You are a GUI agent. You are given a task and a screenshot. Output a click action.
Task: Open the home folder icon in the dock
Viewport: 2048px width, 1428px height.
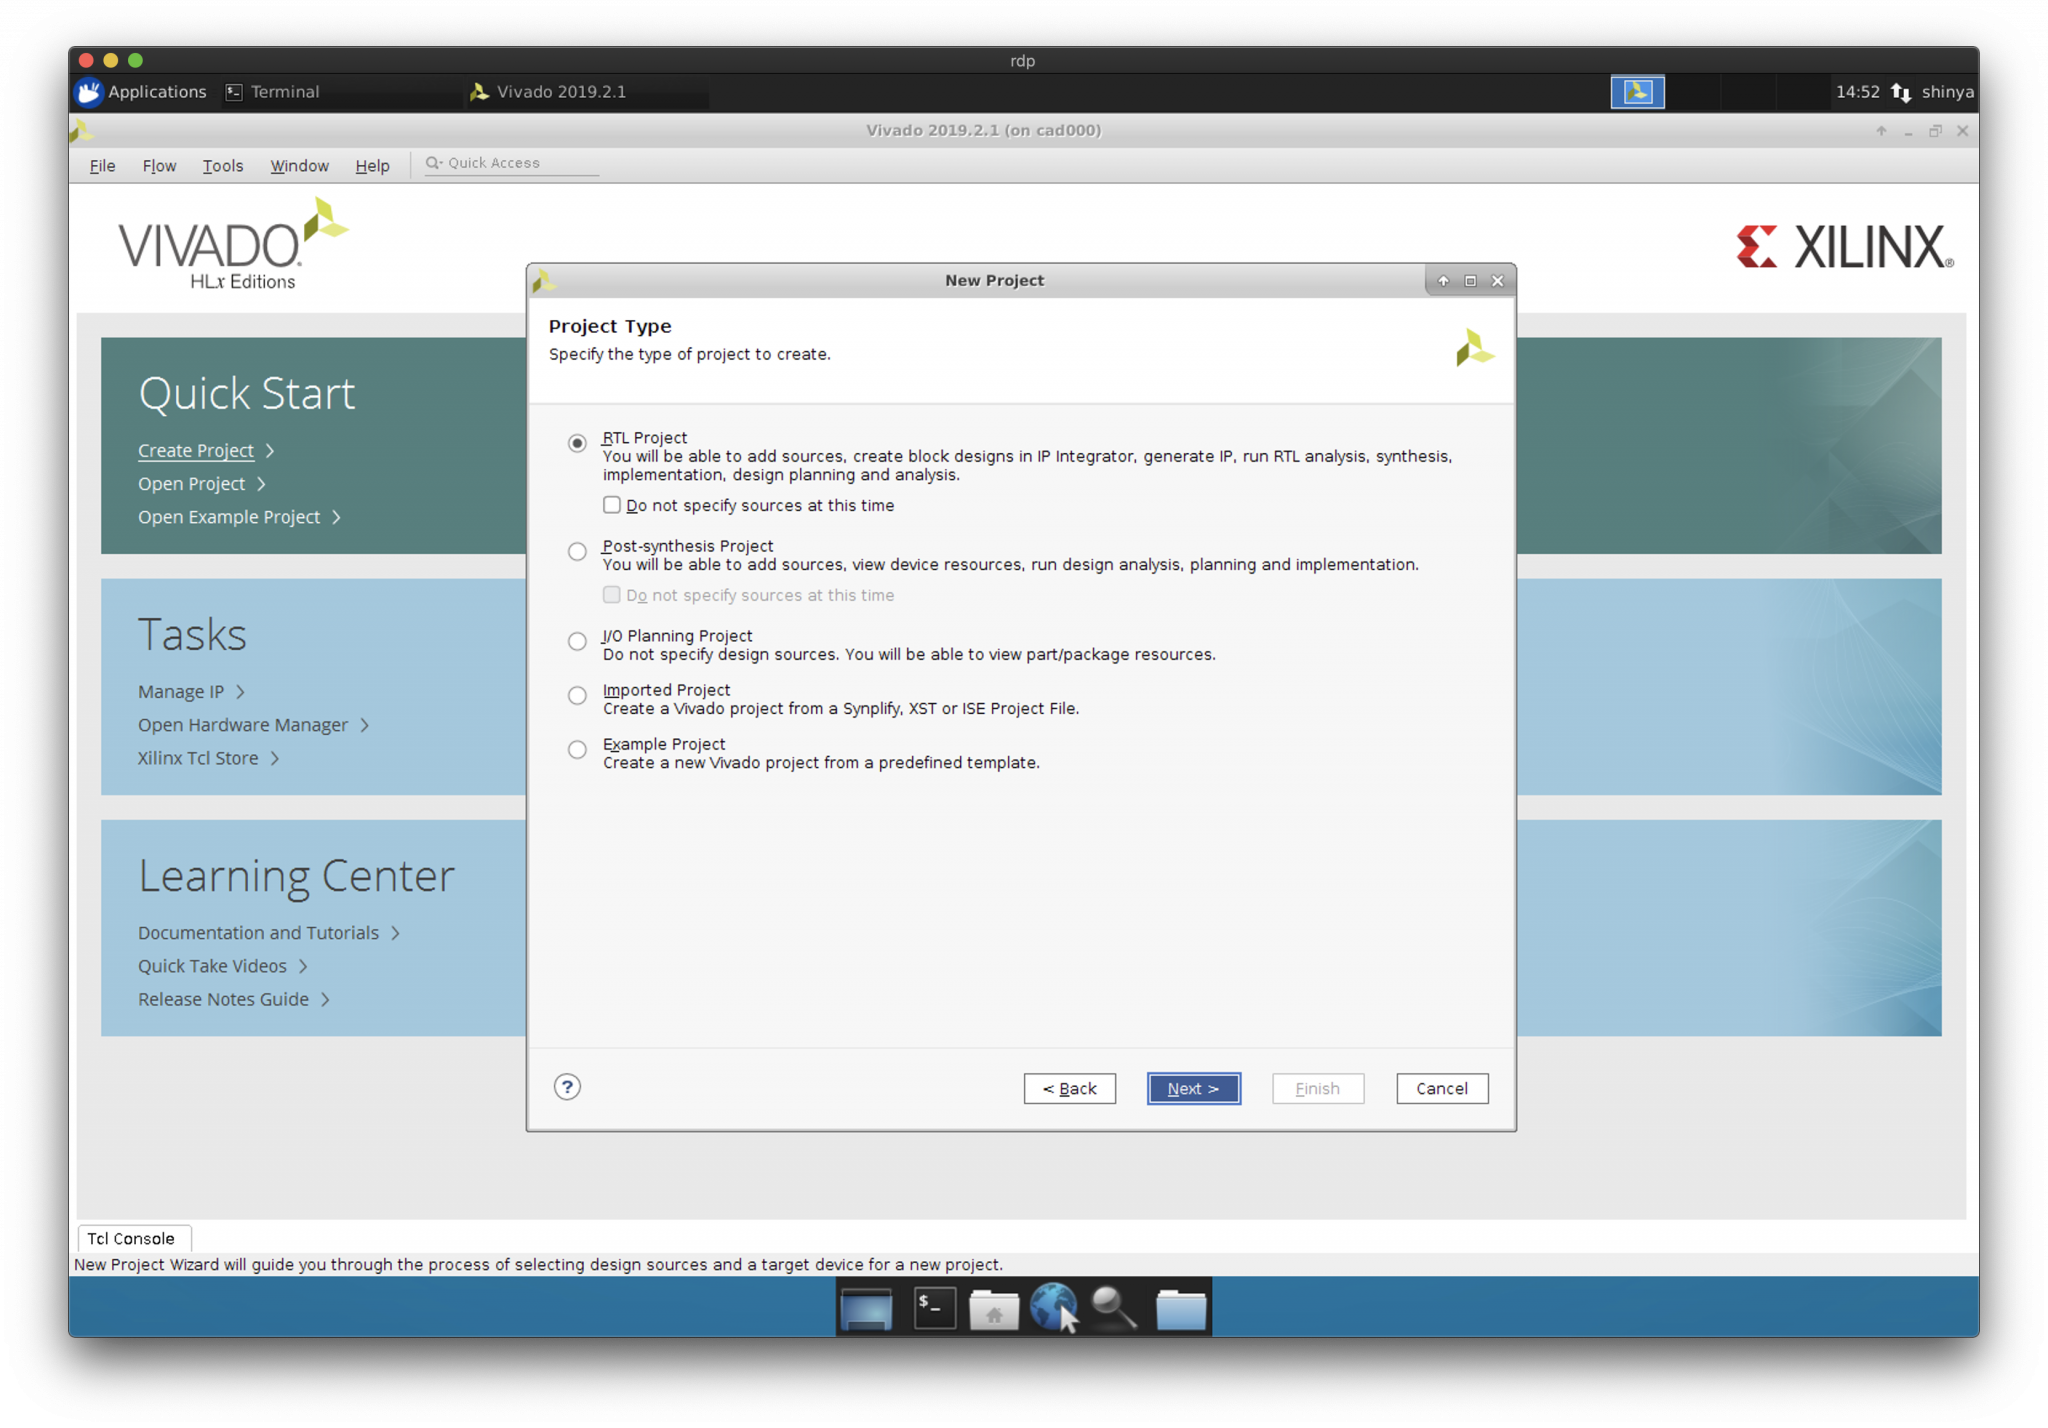[x=993, y=1309]
